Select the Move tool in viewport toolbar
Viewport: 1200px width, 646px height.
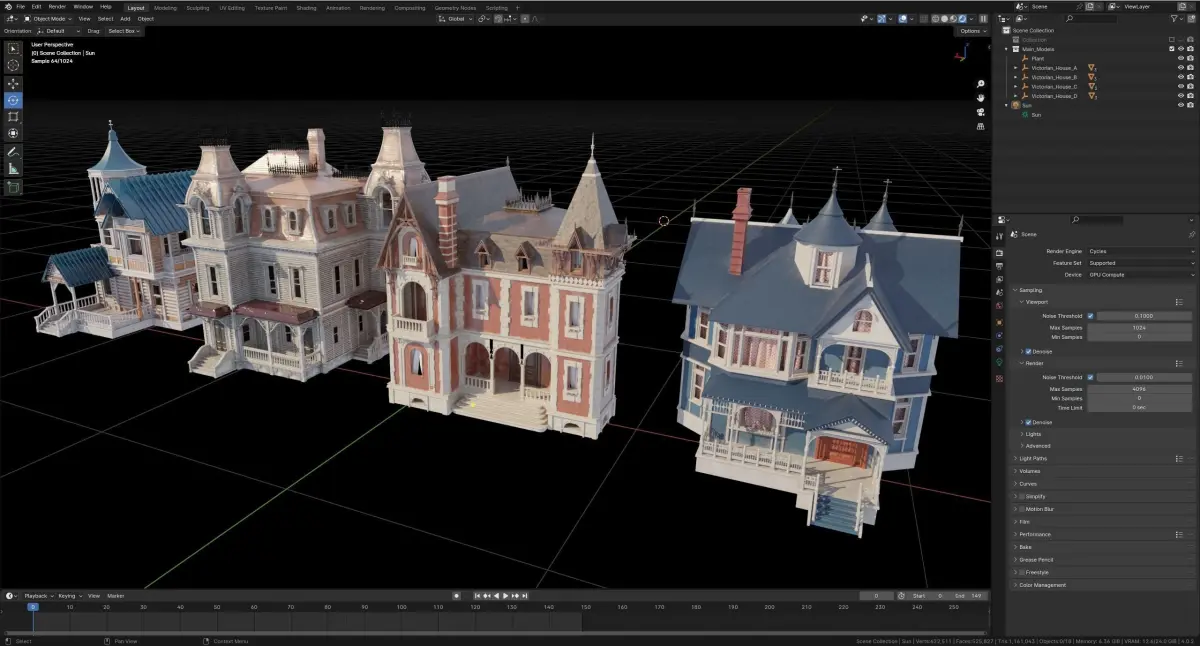click(x=13, y=83)
